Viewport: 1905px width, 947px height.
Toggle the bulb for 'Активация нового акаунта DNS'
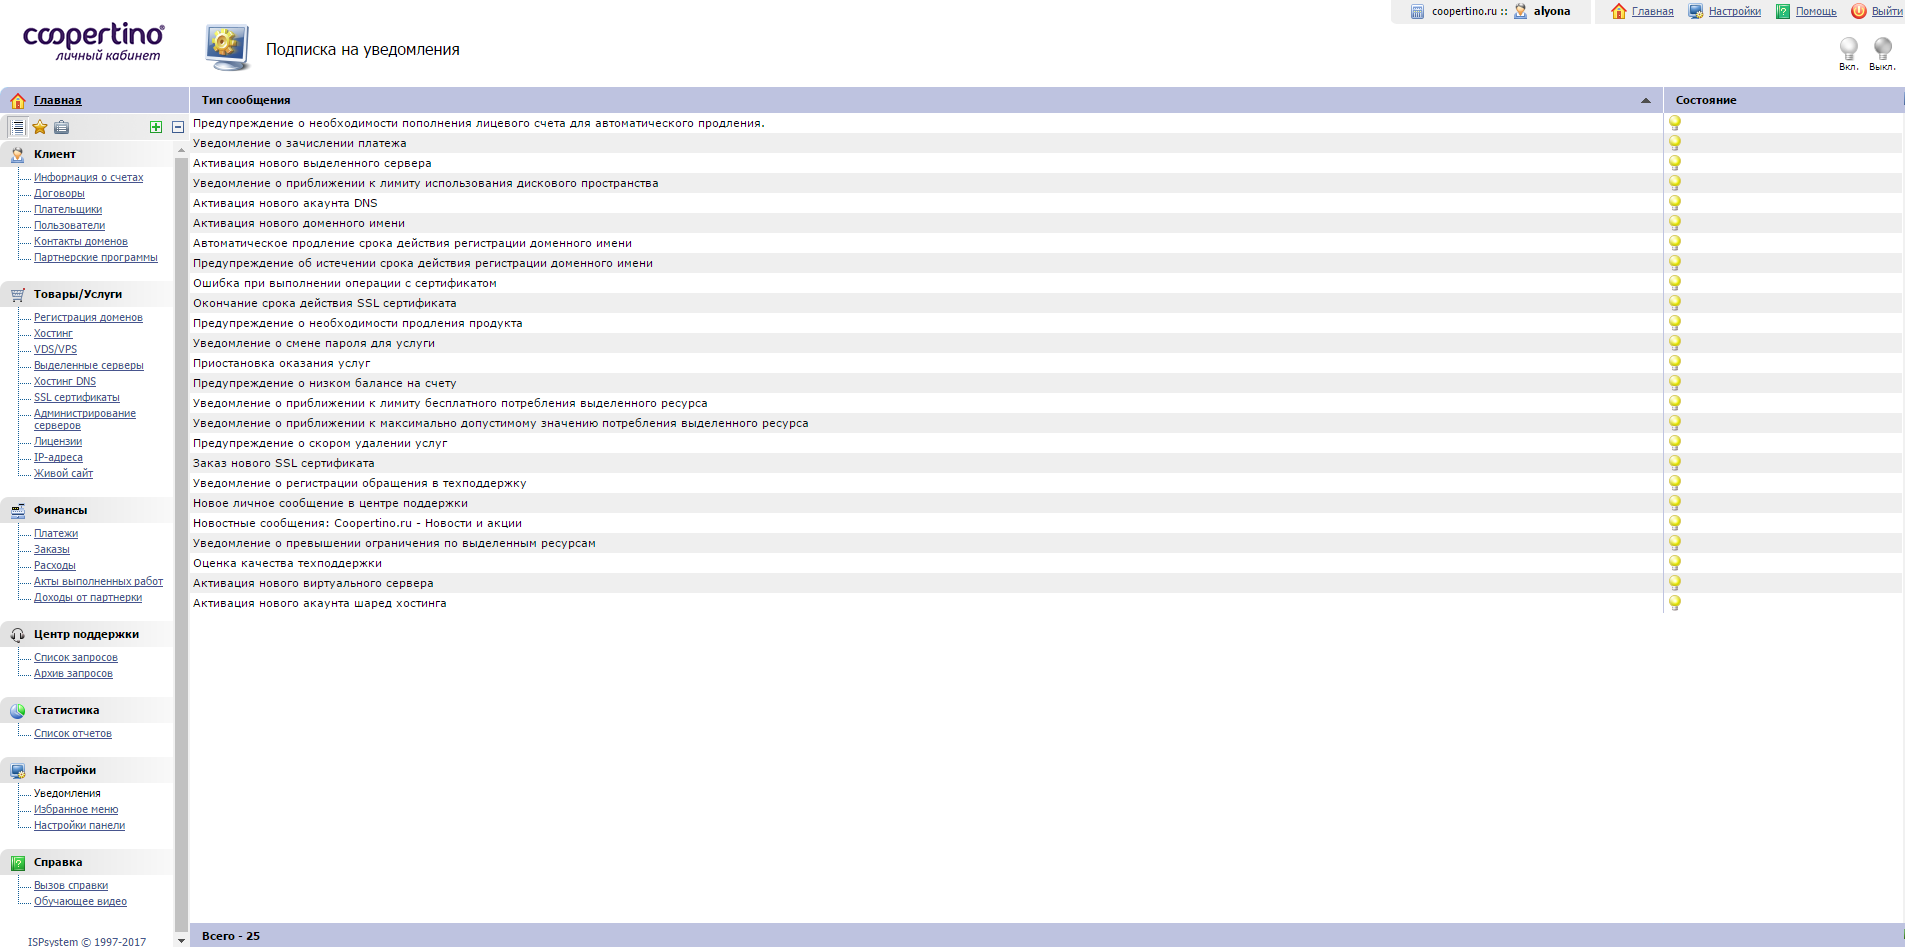(x=1675, y=203)
